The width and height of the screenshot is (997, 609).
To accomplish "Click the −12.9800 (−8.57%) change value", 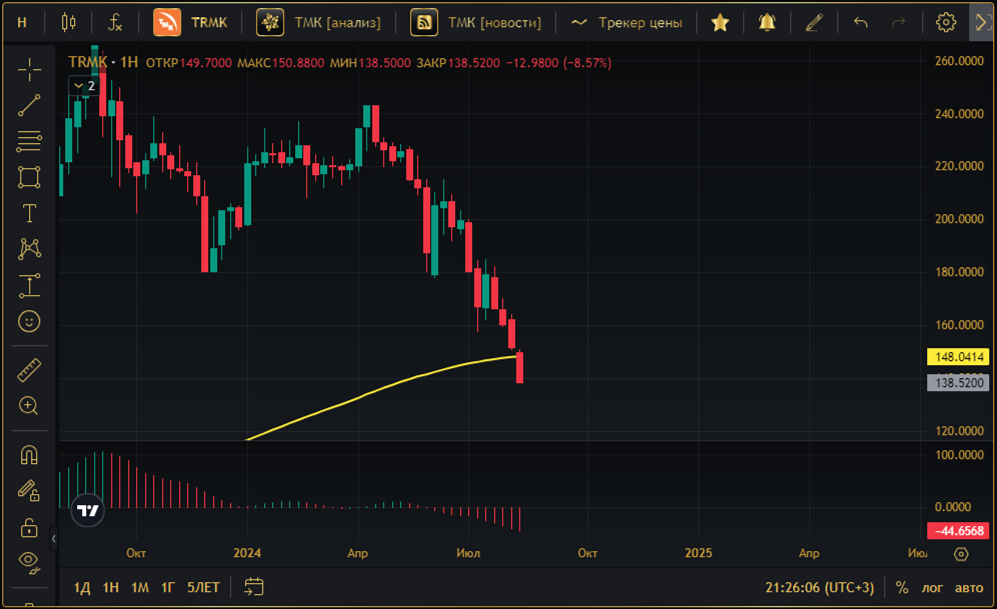I will tap(559, 63).
